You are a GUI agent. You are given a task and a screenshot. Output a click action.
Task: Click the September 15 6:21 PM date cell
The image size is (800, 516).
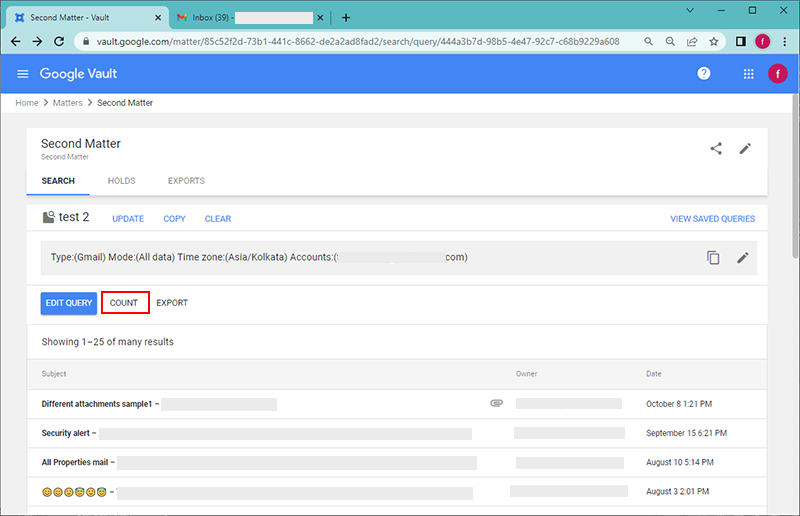pos(686,433)
